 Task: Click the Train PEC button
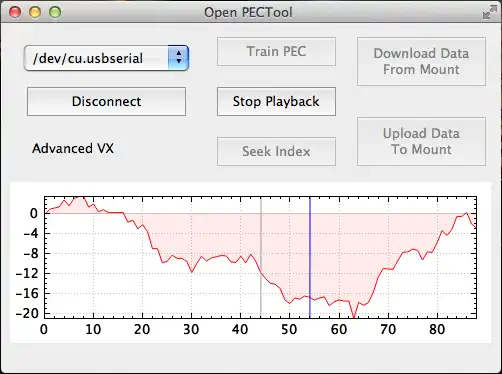276,51
